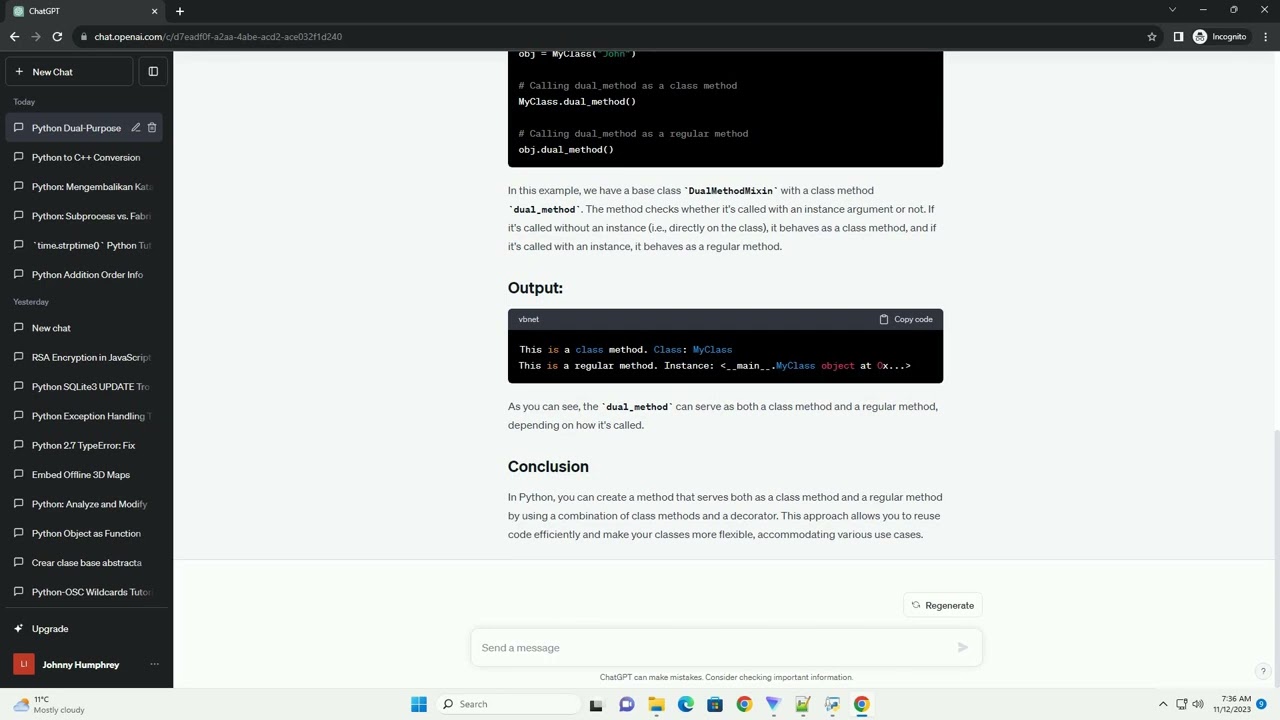Open a new browser tab
1280x720 pixels.
(180, 11)
